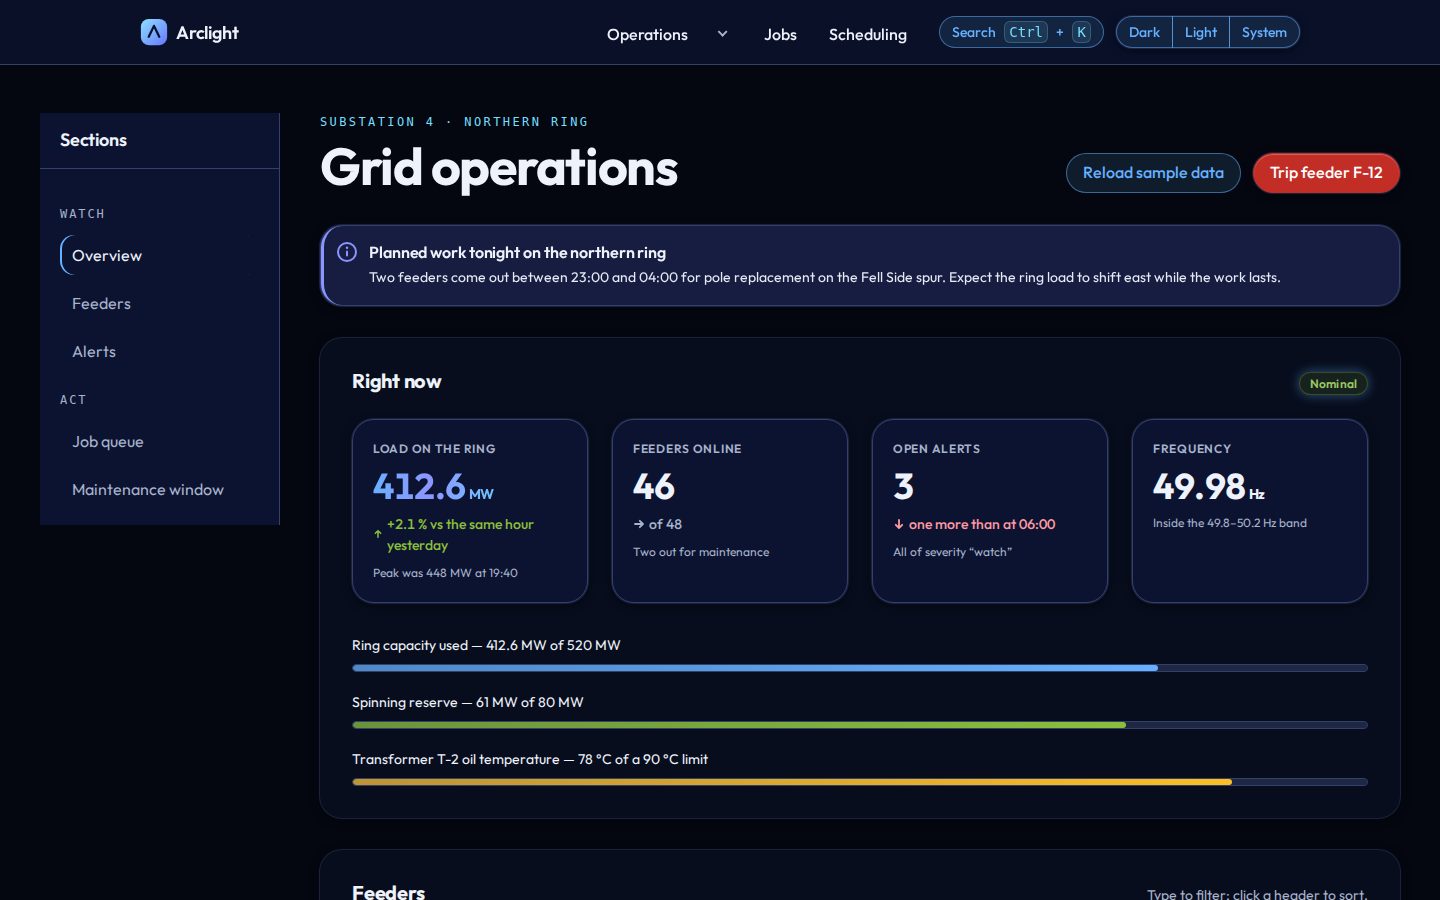Viewport: 1440px width, 900px height.
Task: Switch to the Light theme
Action: (x=1201, y=32)
